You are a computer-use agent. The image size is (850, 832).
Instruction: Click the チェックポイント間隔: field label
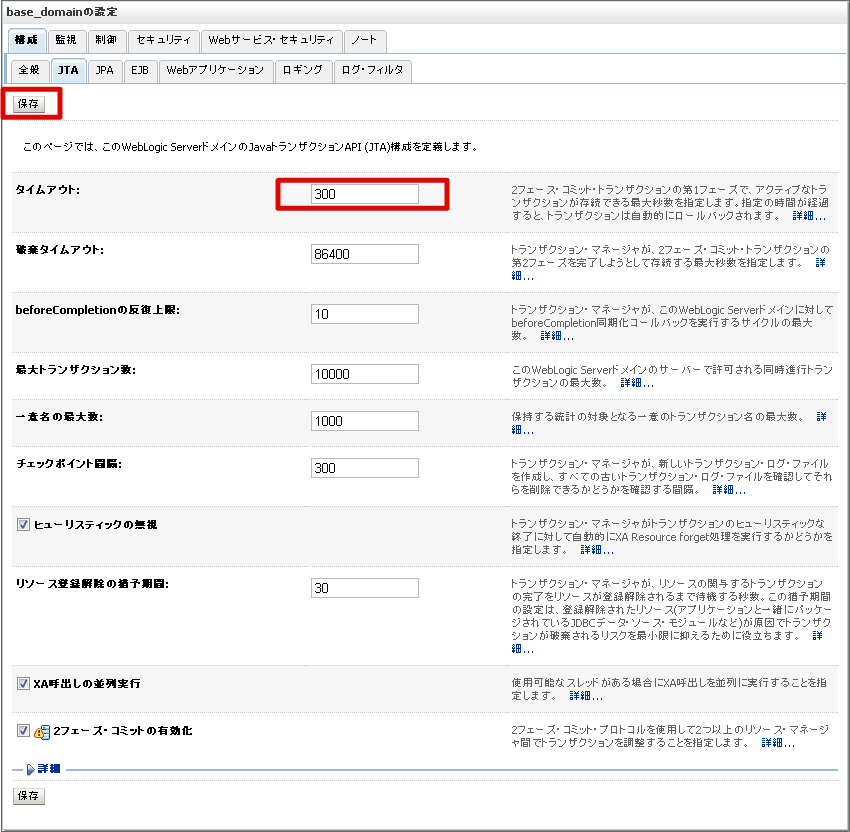69,464
